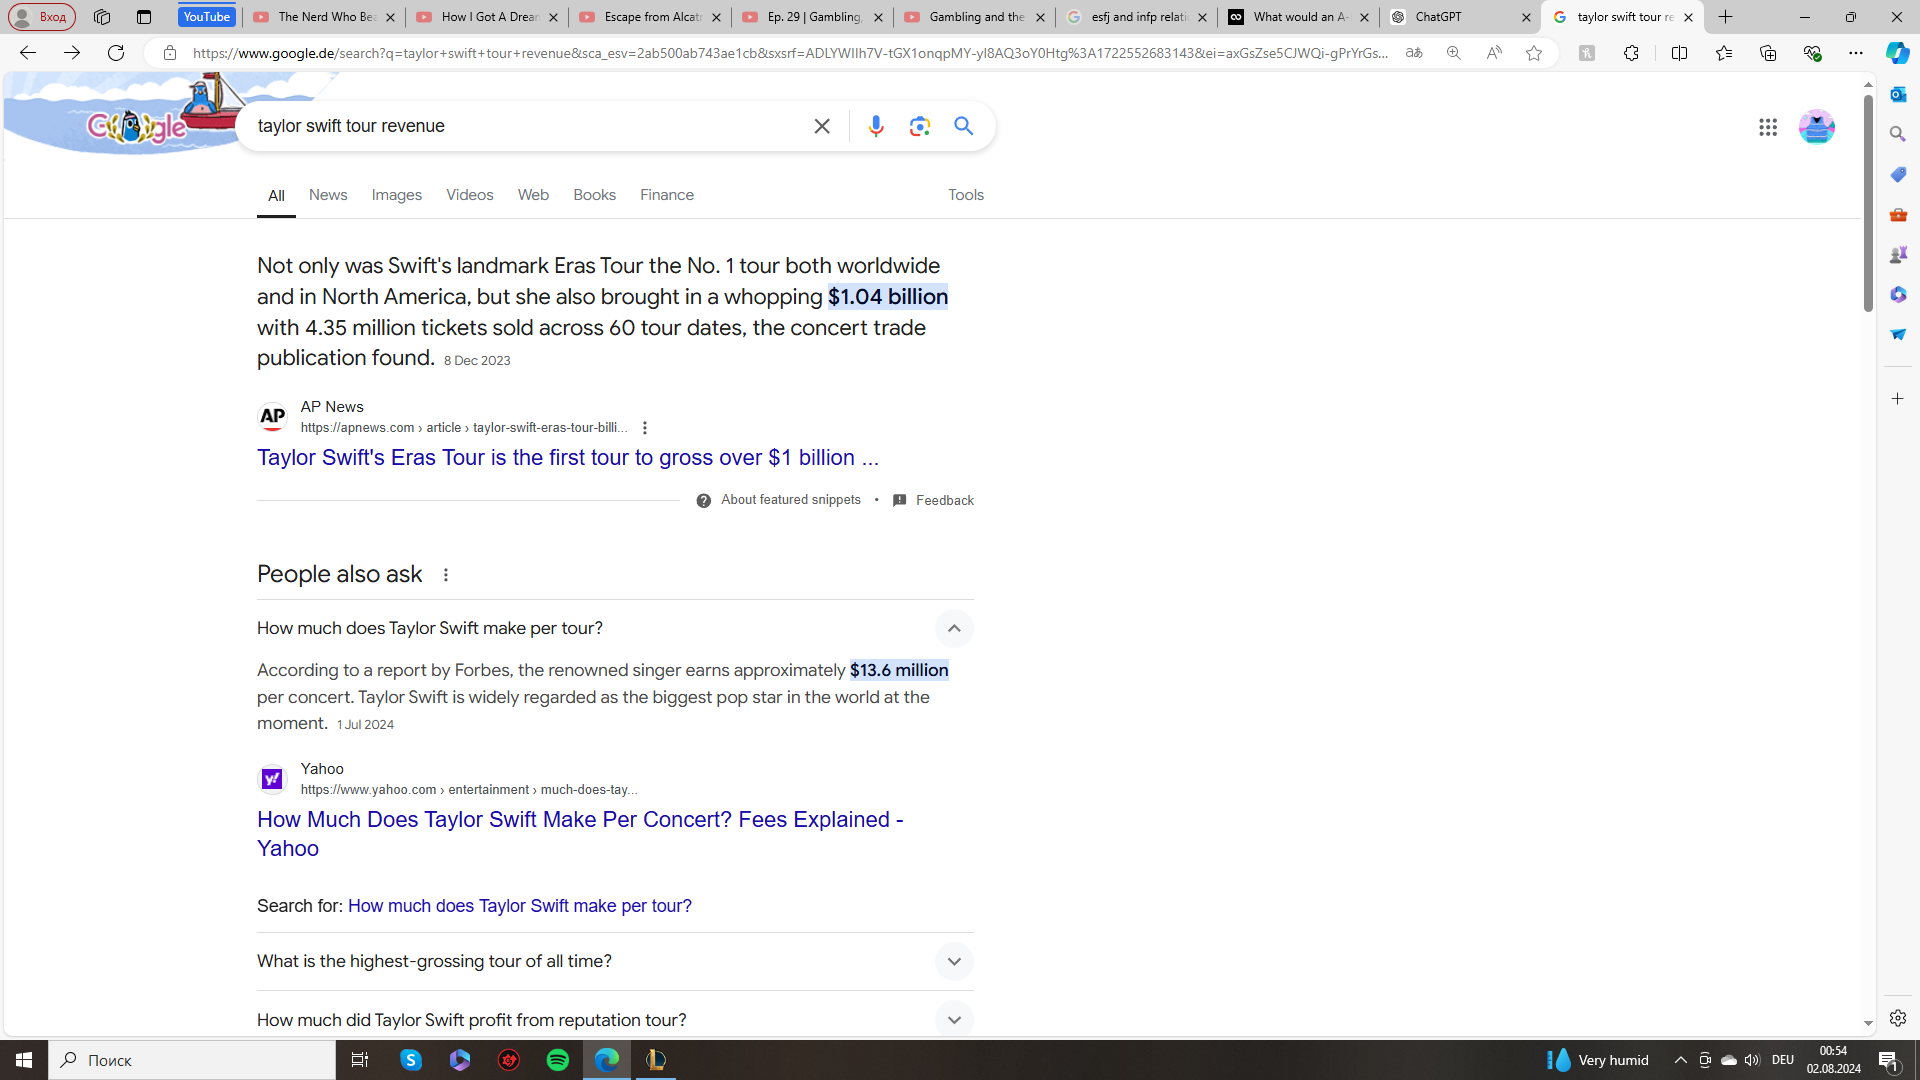Open the AP News Eras Tour article link

(567, 458)
